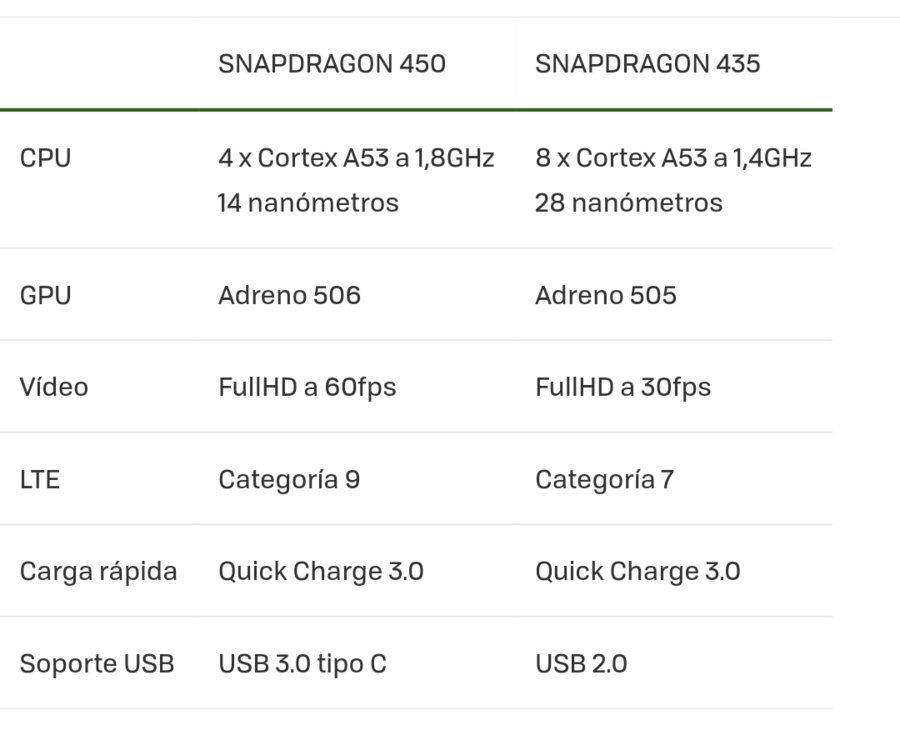Select the CPU row label
The width and height of the screenshot is (900, 730).
coord(45,158)
